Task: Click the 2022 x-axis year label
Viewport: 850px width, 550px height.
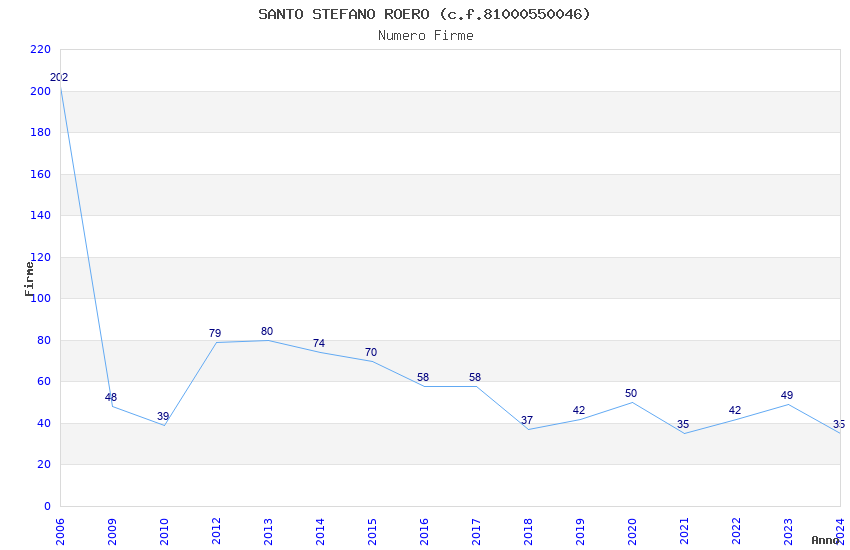Action: click(737, 531)
